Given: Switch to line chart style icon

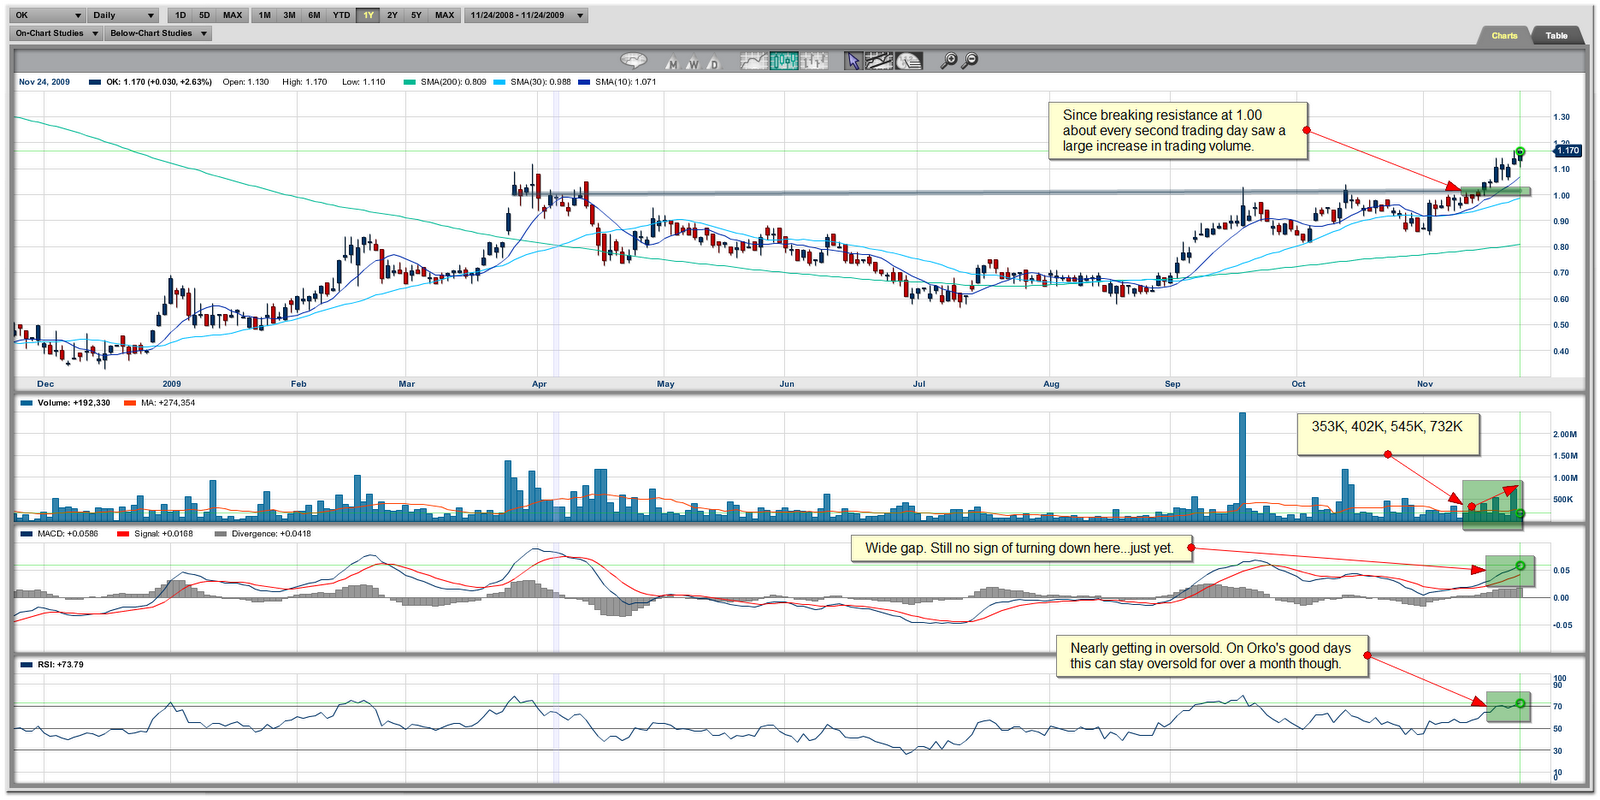Looking at the screenshot, I should pyautogui.click(x=753, y=61).
